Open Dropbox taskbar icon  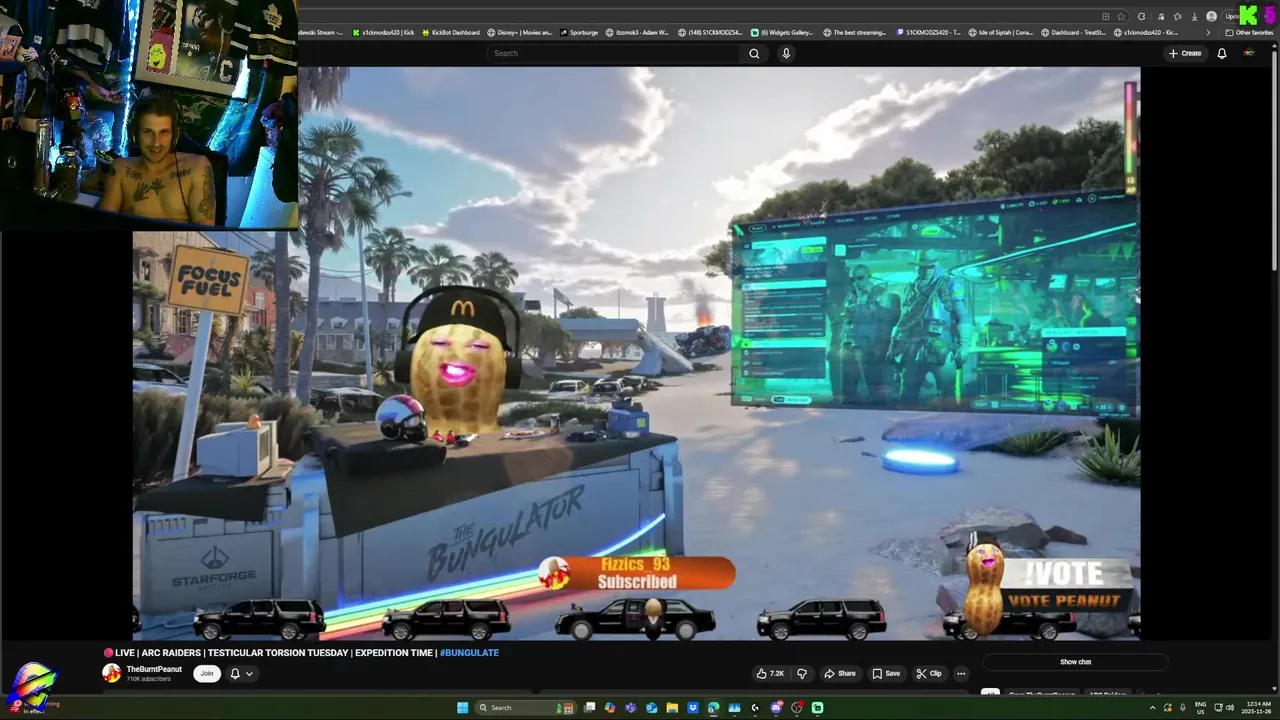click(693, 708)
